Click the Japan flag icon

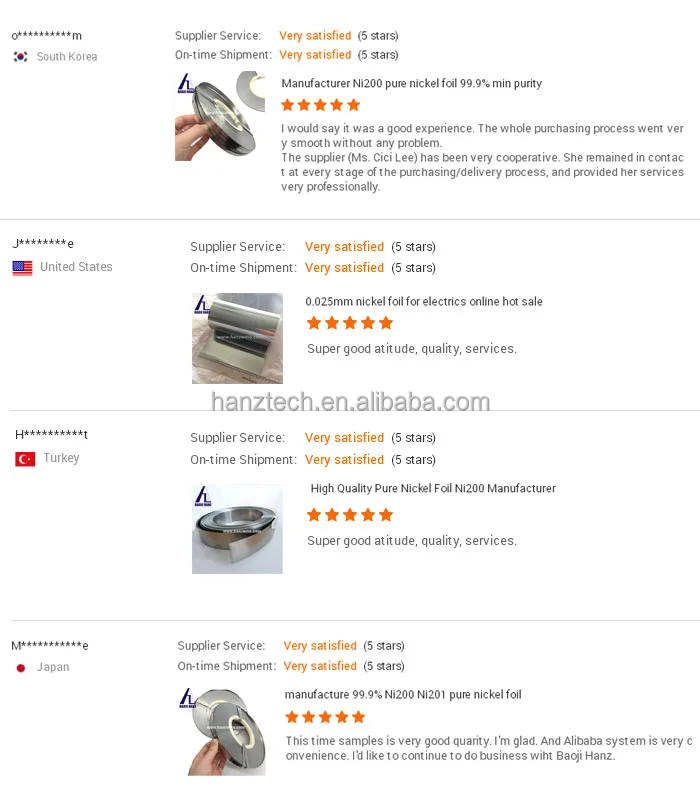tap(20, 668)
